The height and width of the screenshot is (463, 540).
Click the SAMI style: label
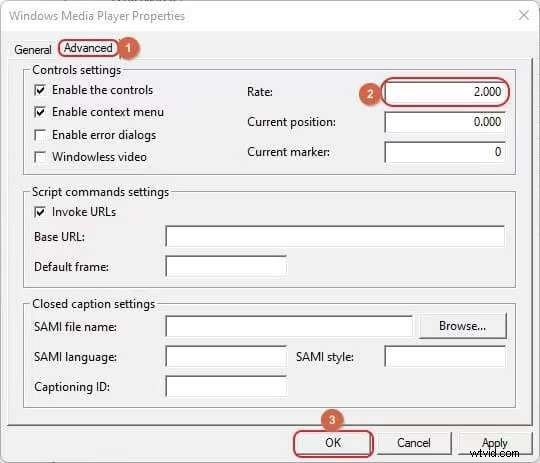(x=325, y=357)
